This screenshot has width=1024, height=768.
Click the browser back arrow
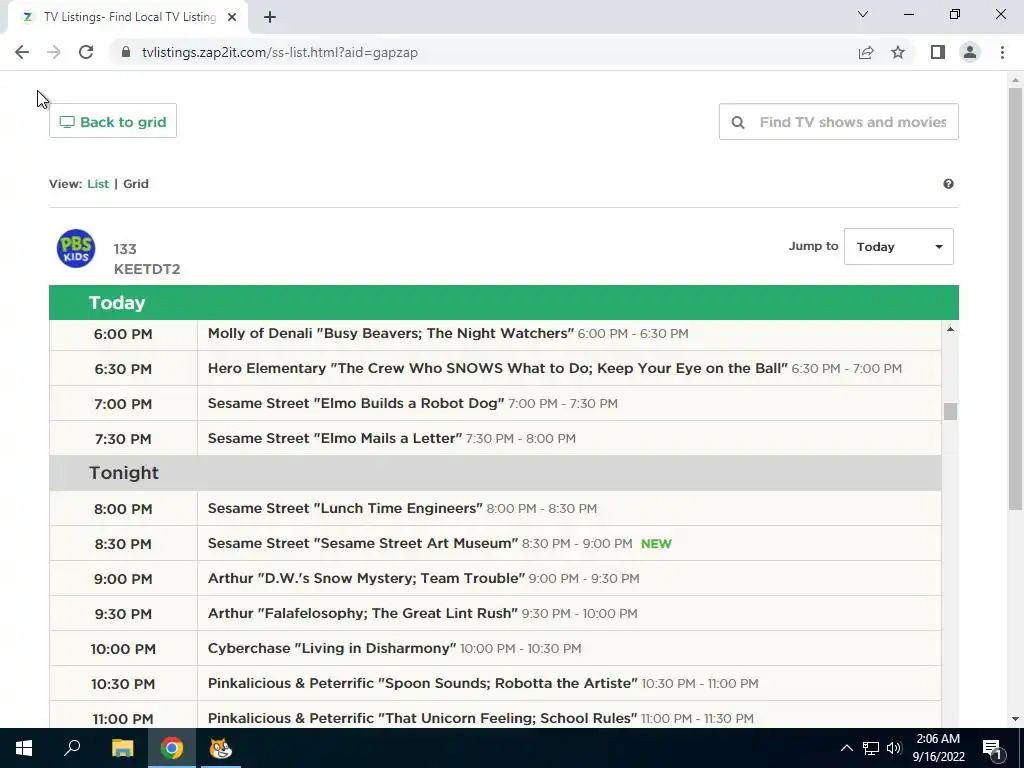[22, 52]
